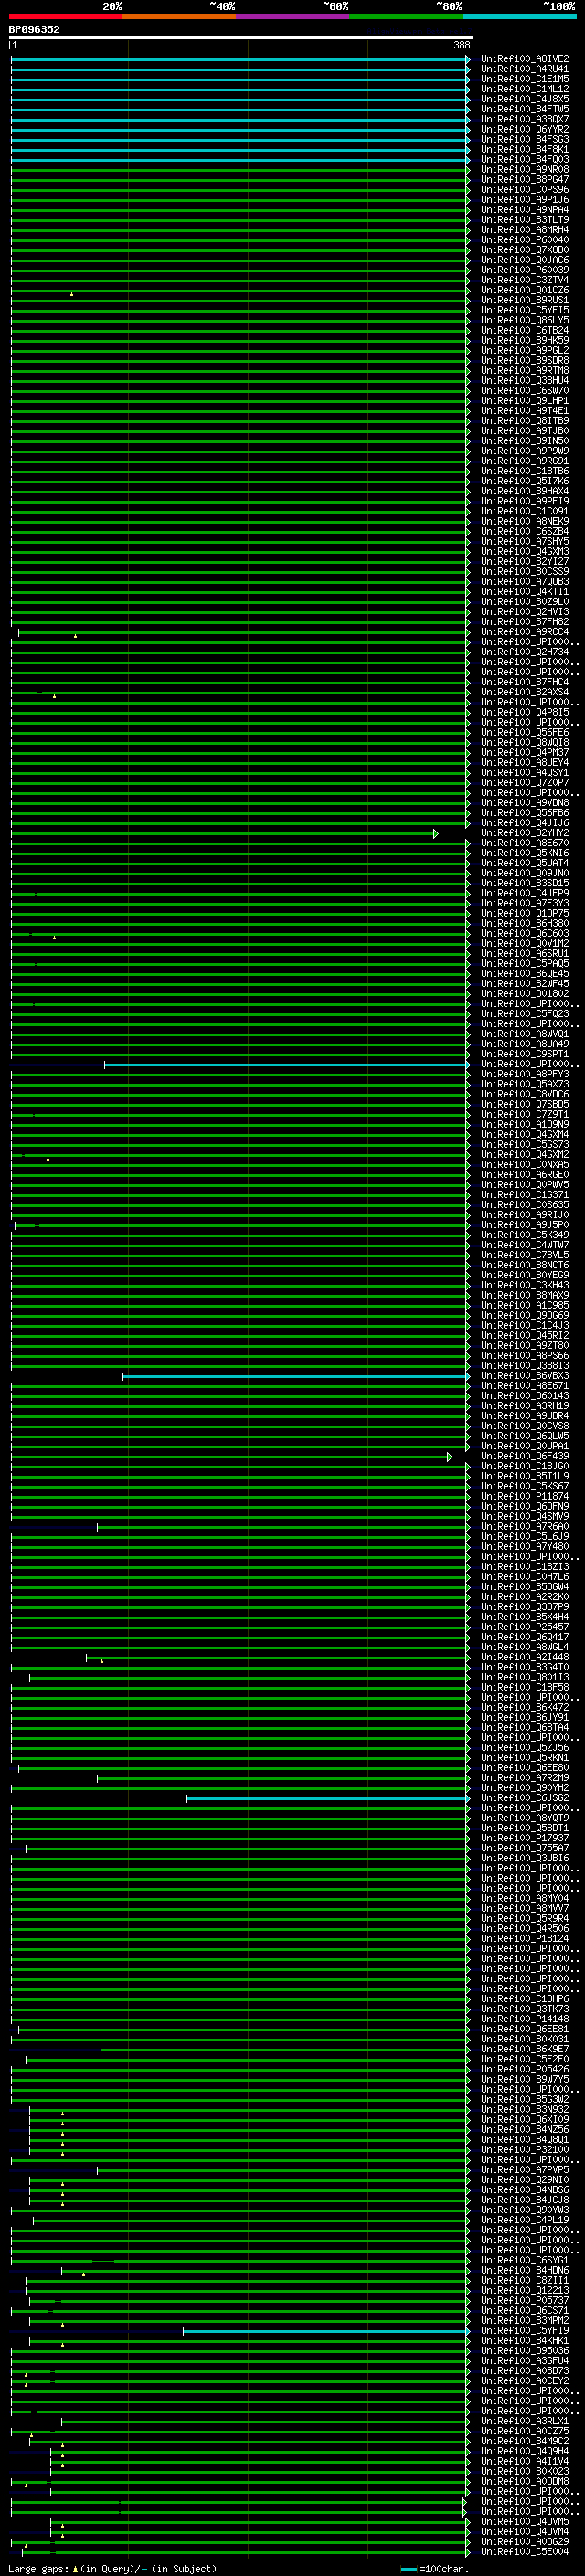Open hit UniRef100_A4RU41
This screenshot has width=585, height=2576.
(x=524, y=69)
